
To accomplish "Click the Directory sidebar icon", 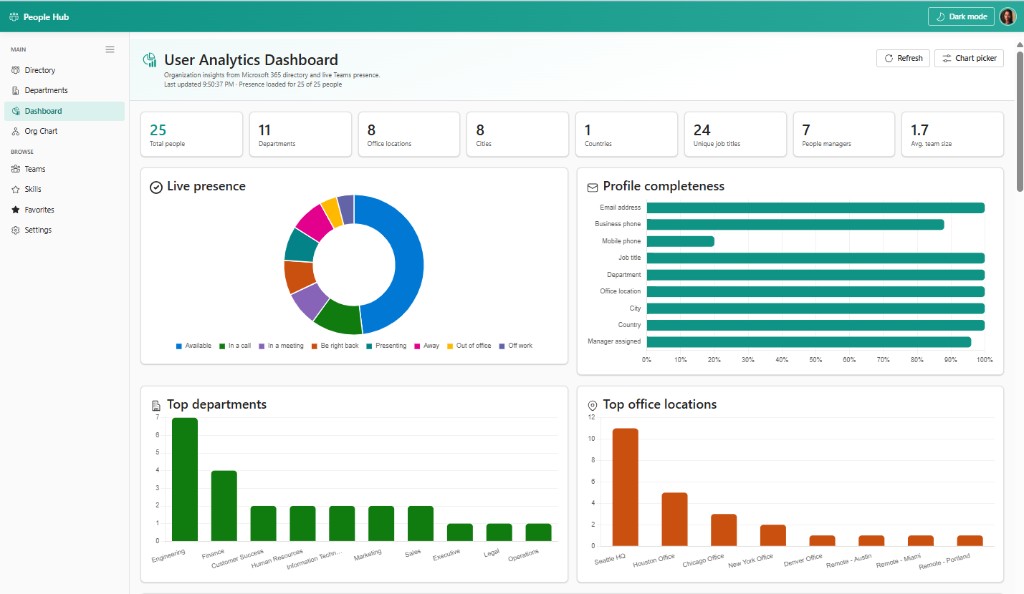I will click(16, 70).
